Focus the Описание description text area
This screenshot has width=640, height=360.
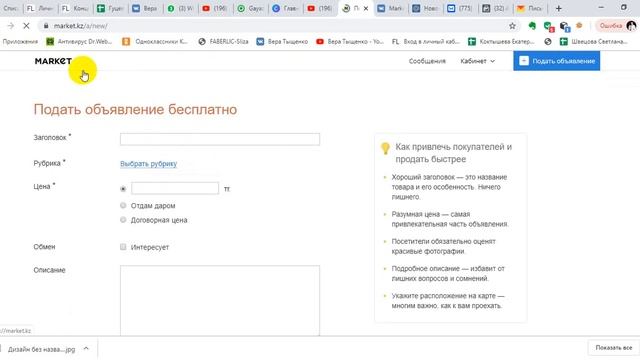[220, 301]
